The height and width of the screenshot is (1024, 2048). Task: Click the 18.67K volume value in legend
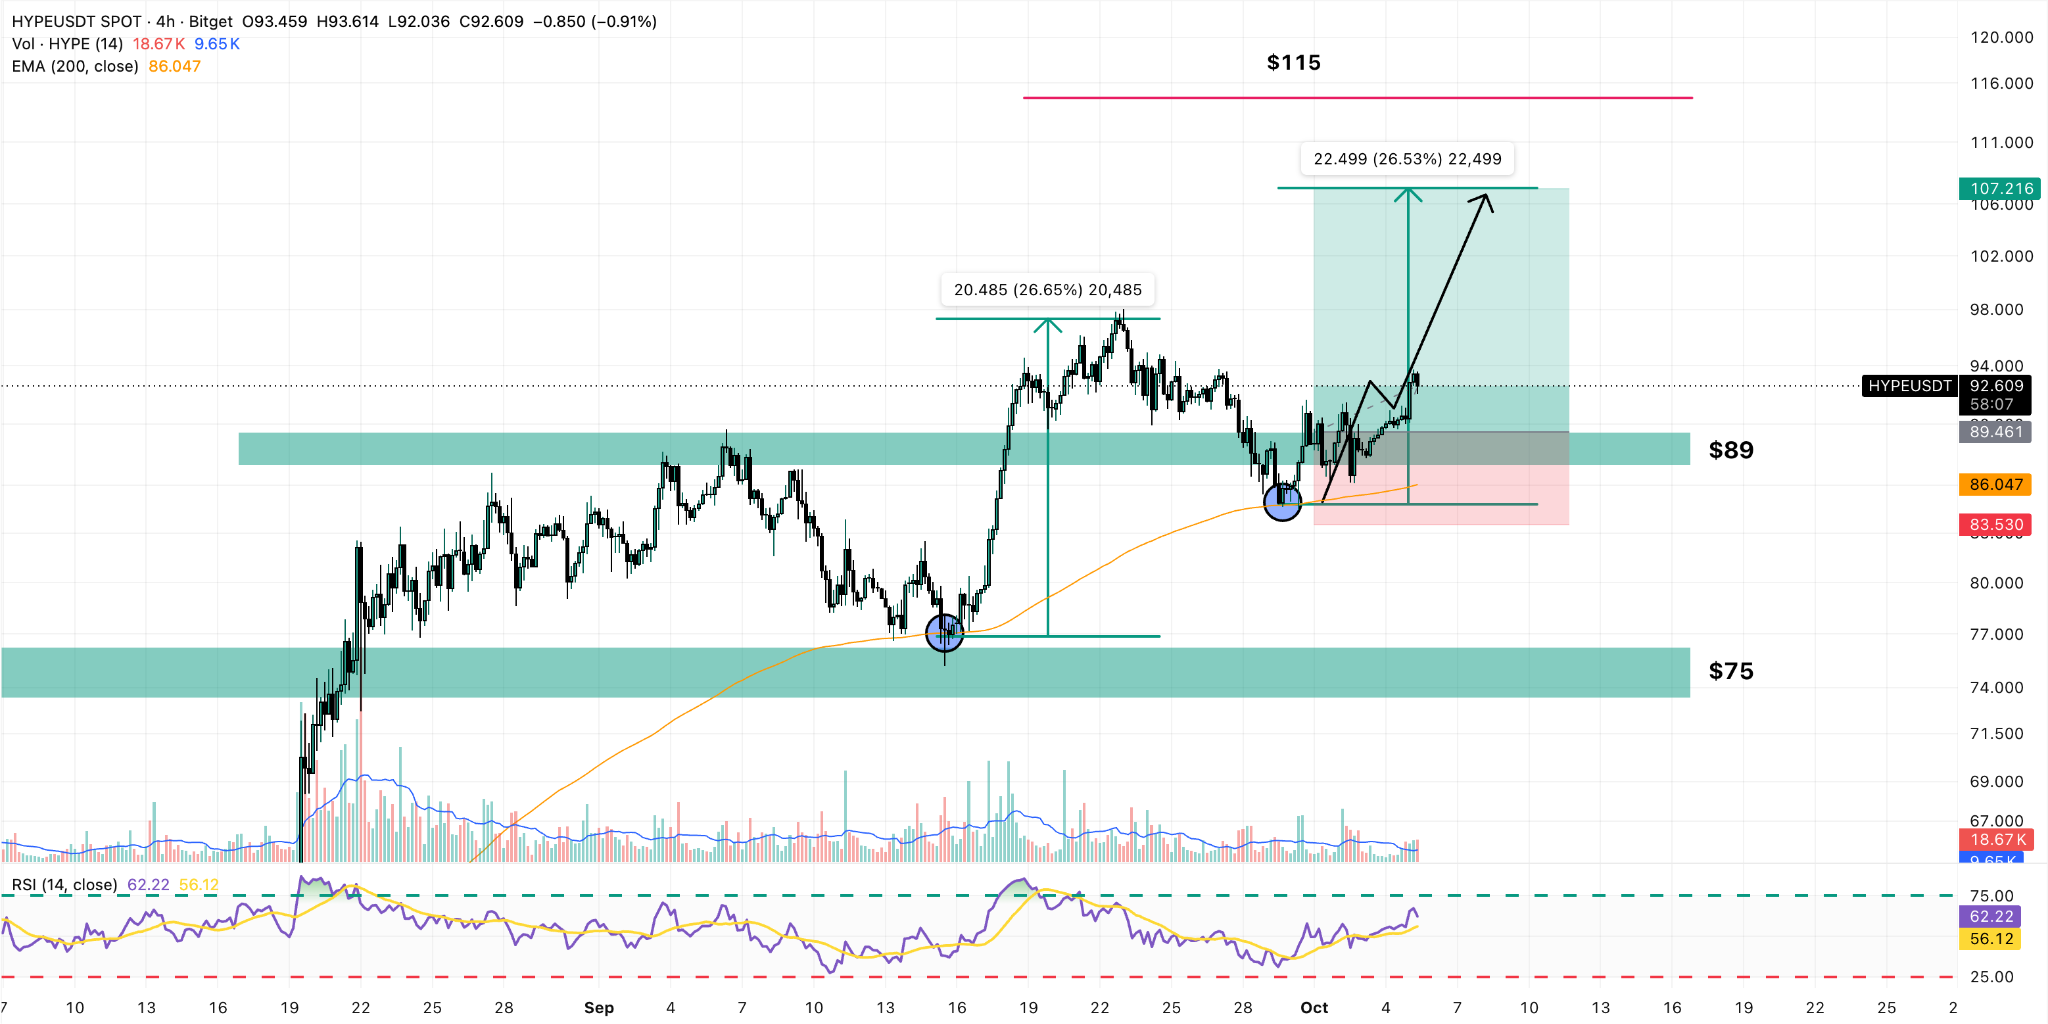point(159,44)
